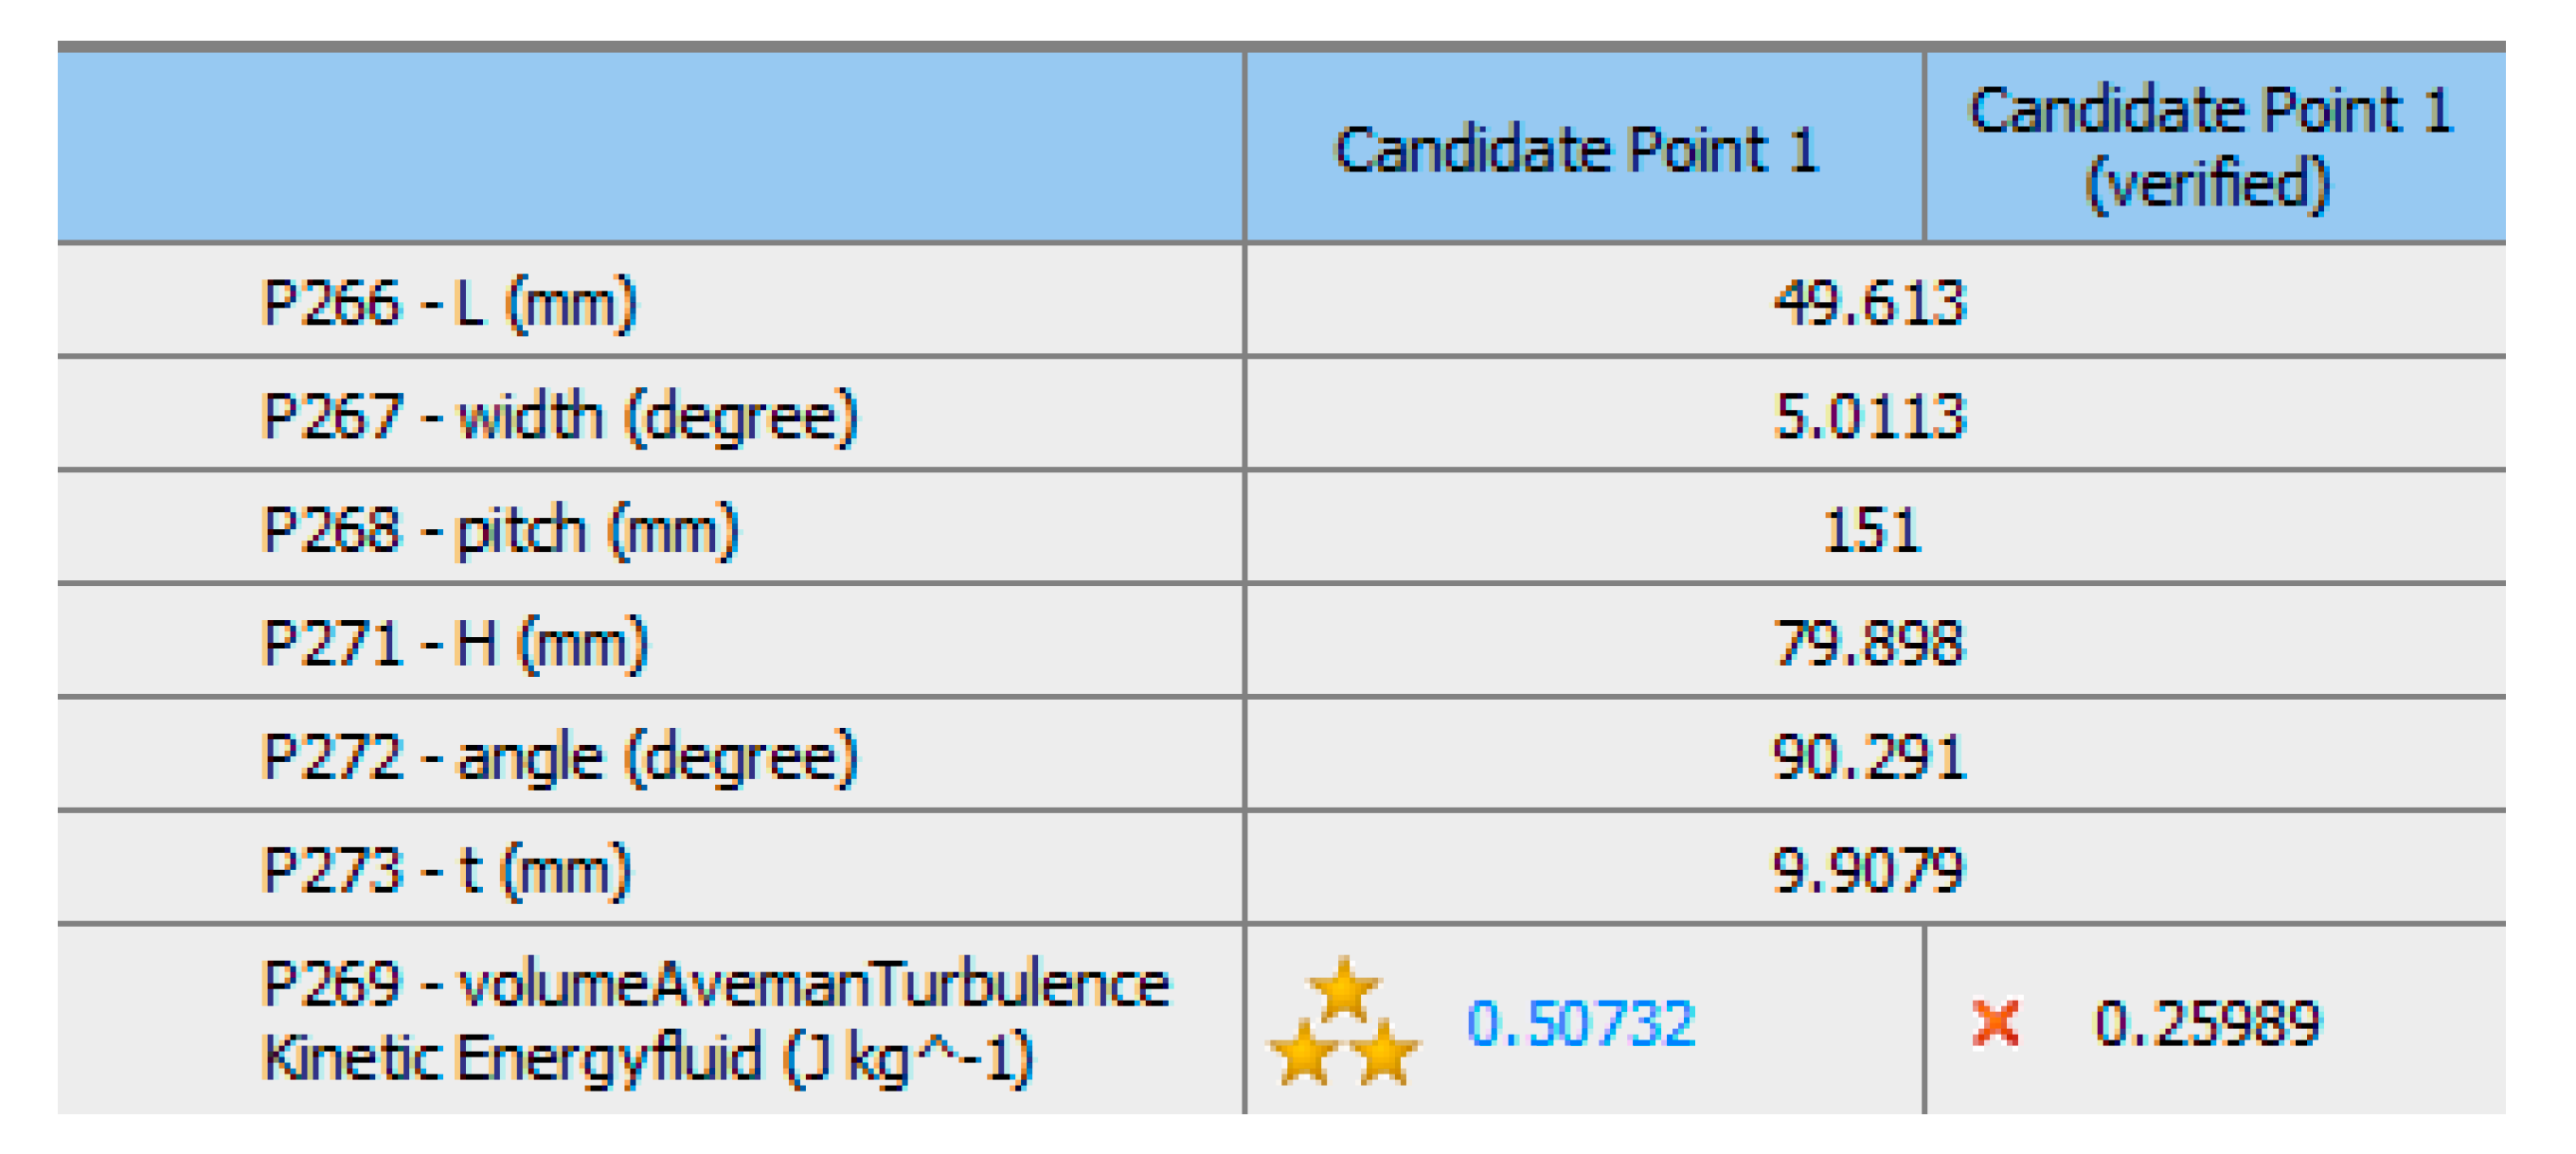Click the verified value 0.25989
2576x1154 pixels.
point(2207,1023)
